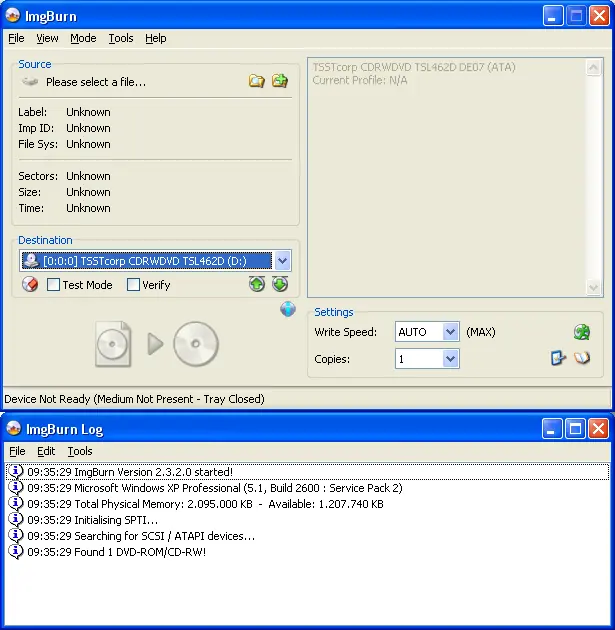Load the drive tray with the down-arrow icon
The image size is (615, 630).
coord(280,284)
